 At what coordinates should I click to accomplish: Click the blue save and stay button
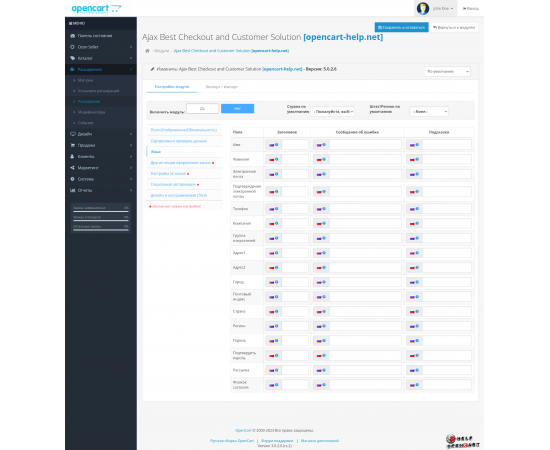[x=401, y=27]
